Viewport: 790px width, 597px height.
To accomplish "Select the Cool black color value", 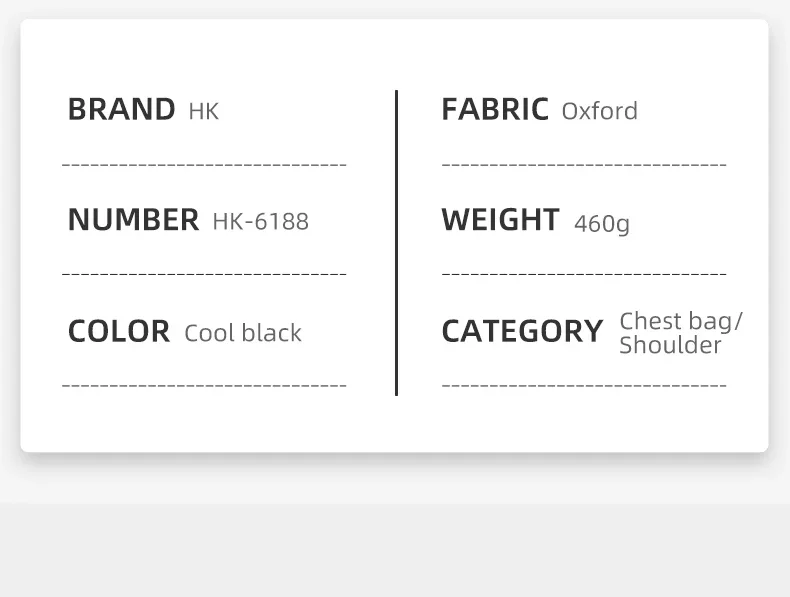I will coord(242,333).
